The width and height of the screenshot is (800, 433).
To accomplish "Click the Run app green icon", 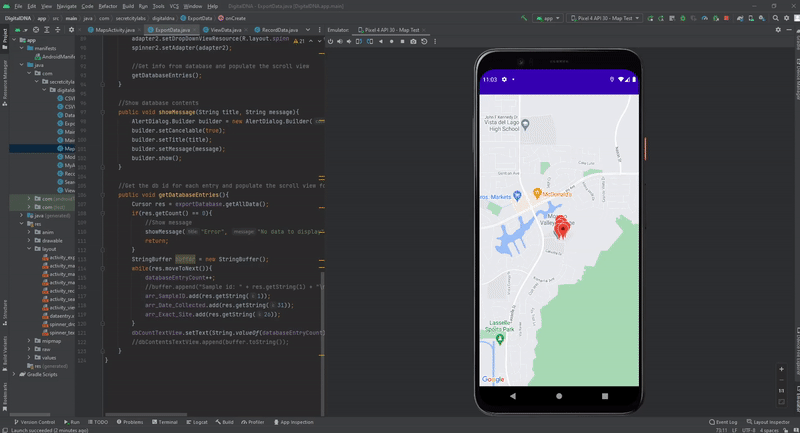I will coord(650,18).
